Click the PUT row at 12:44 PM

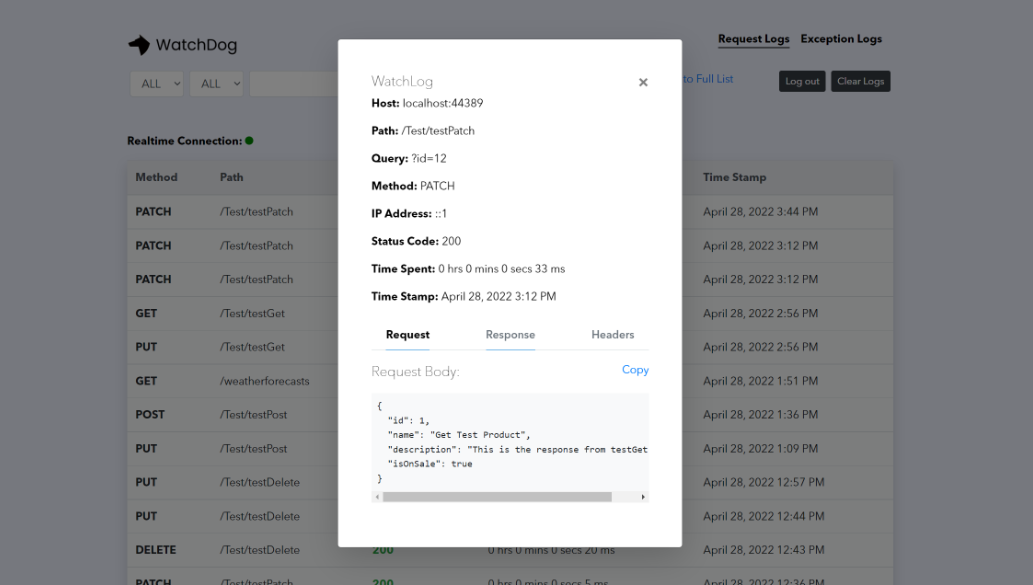(x=510, y=516)
